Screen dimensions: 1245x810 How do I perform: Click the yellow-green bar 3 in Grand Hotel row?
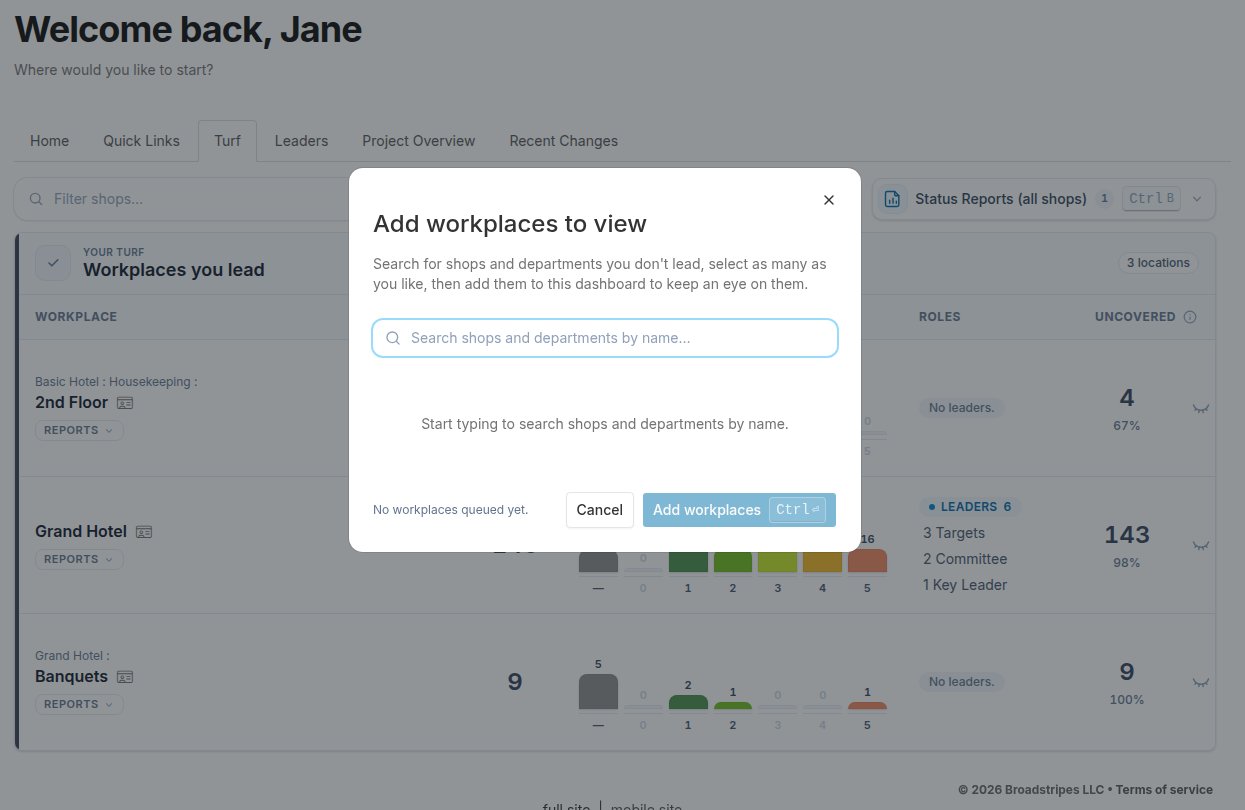coord(777,562)
